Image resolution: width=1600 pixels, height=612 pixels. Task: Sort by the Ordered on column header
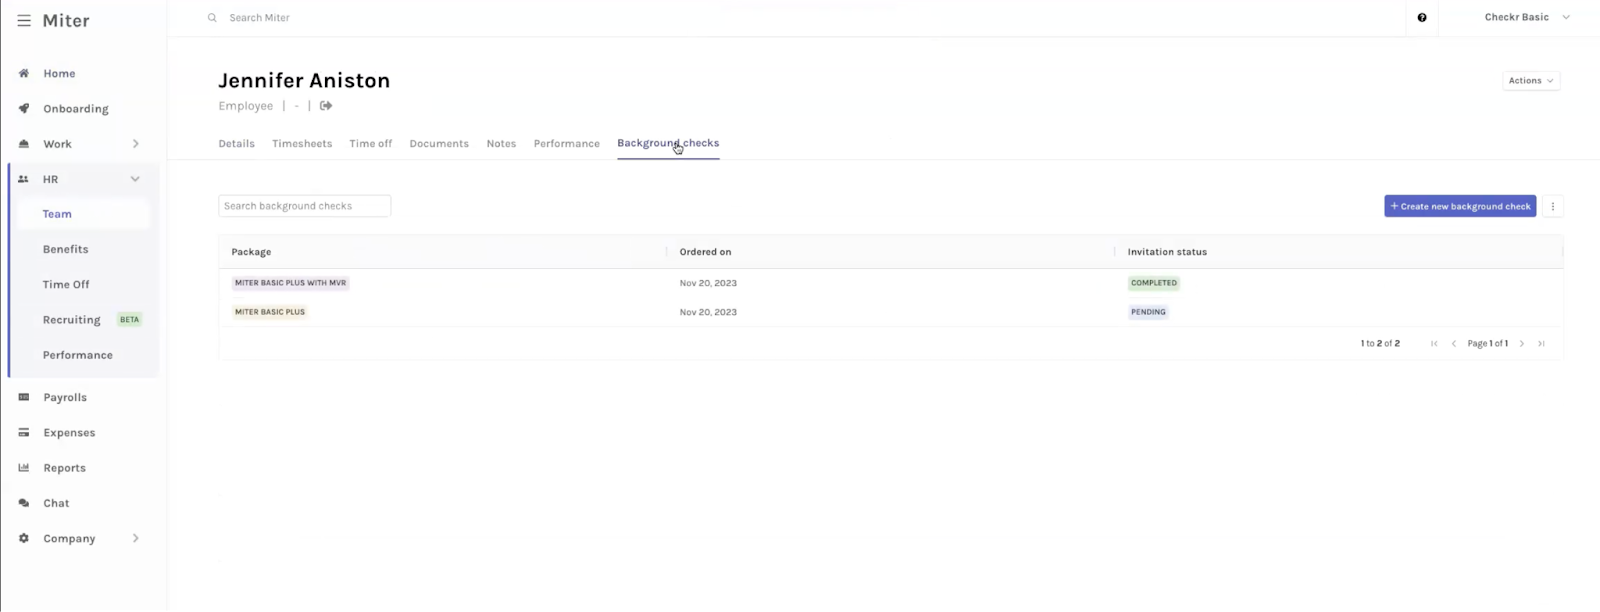coord(705,252)
